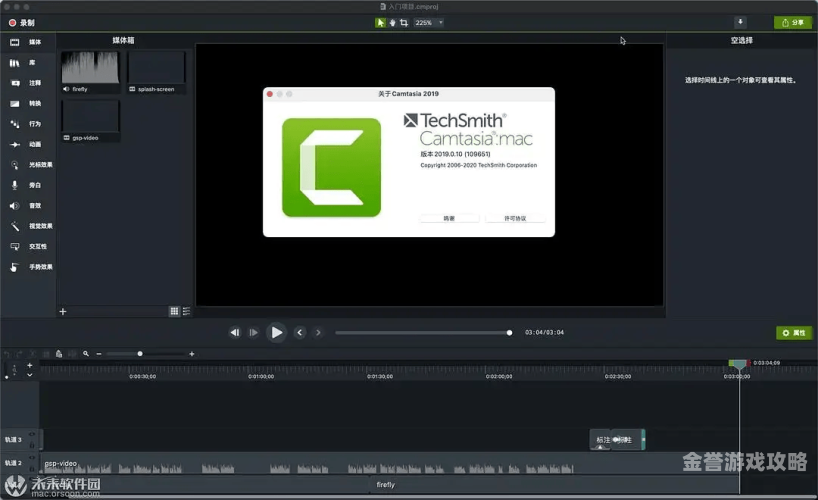Click the right chevron next marker button
The height and width of the screenshot is (500, 818).
318,332
